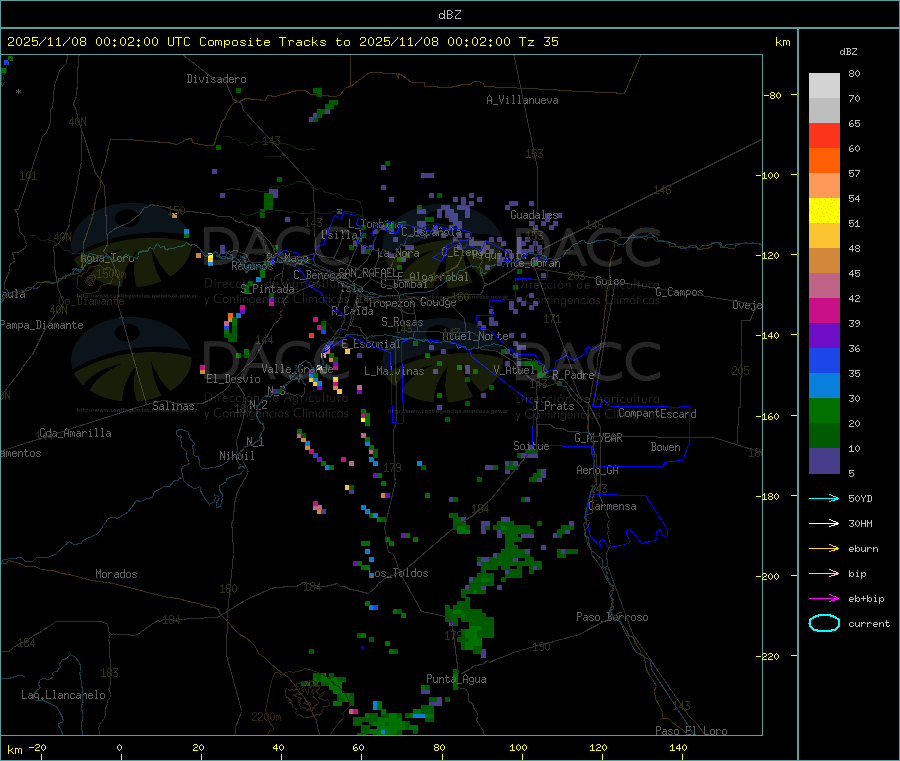Select the 65–70 dBZ light gray swatch
The width and height of the screenshot is (900, 761).
point(824,111)
